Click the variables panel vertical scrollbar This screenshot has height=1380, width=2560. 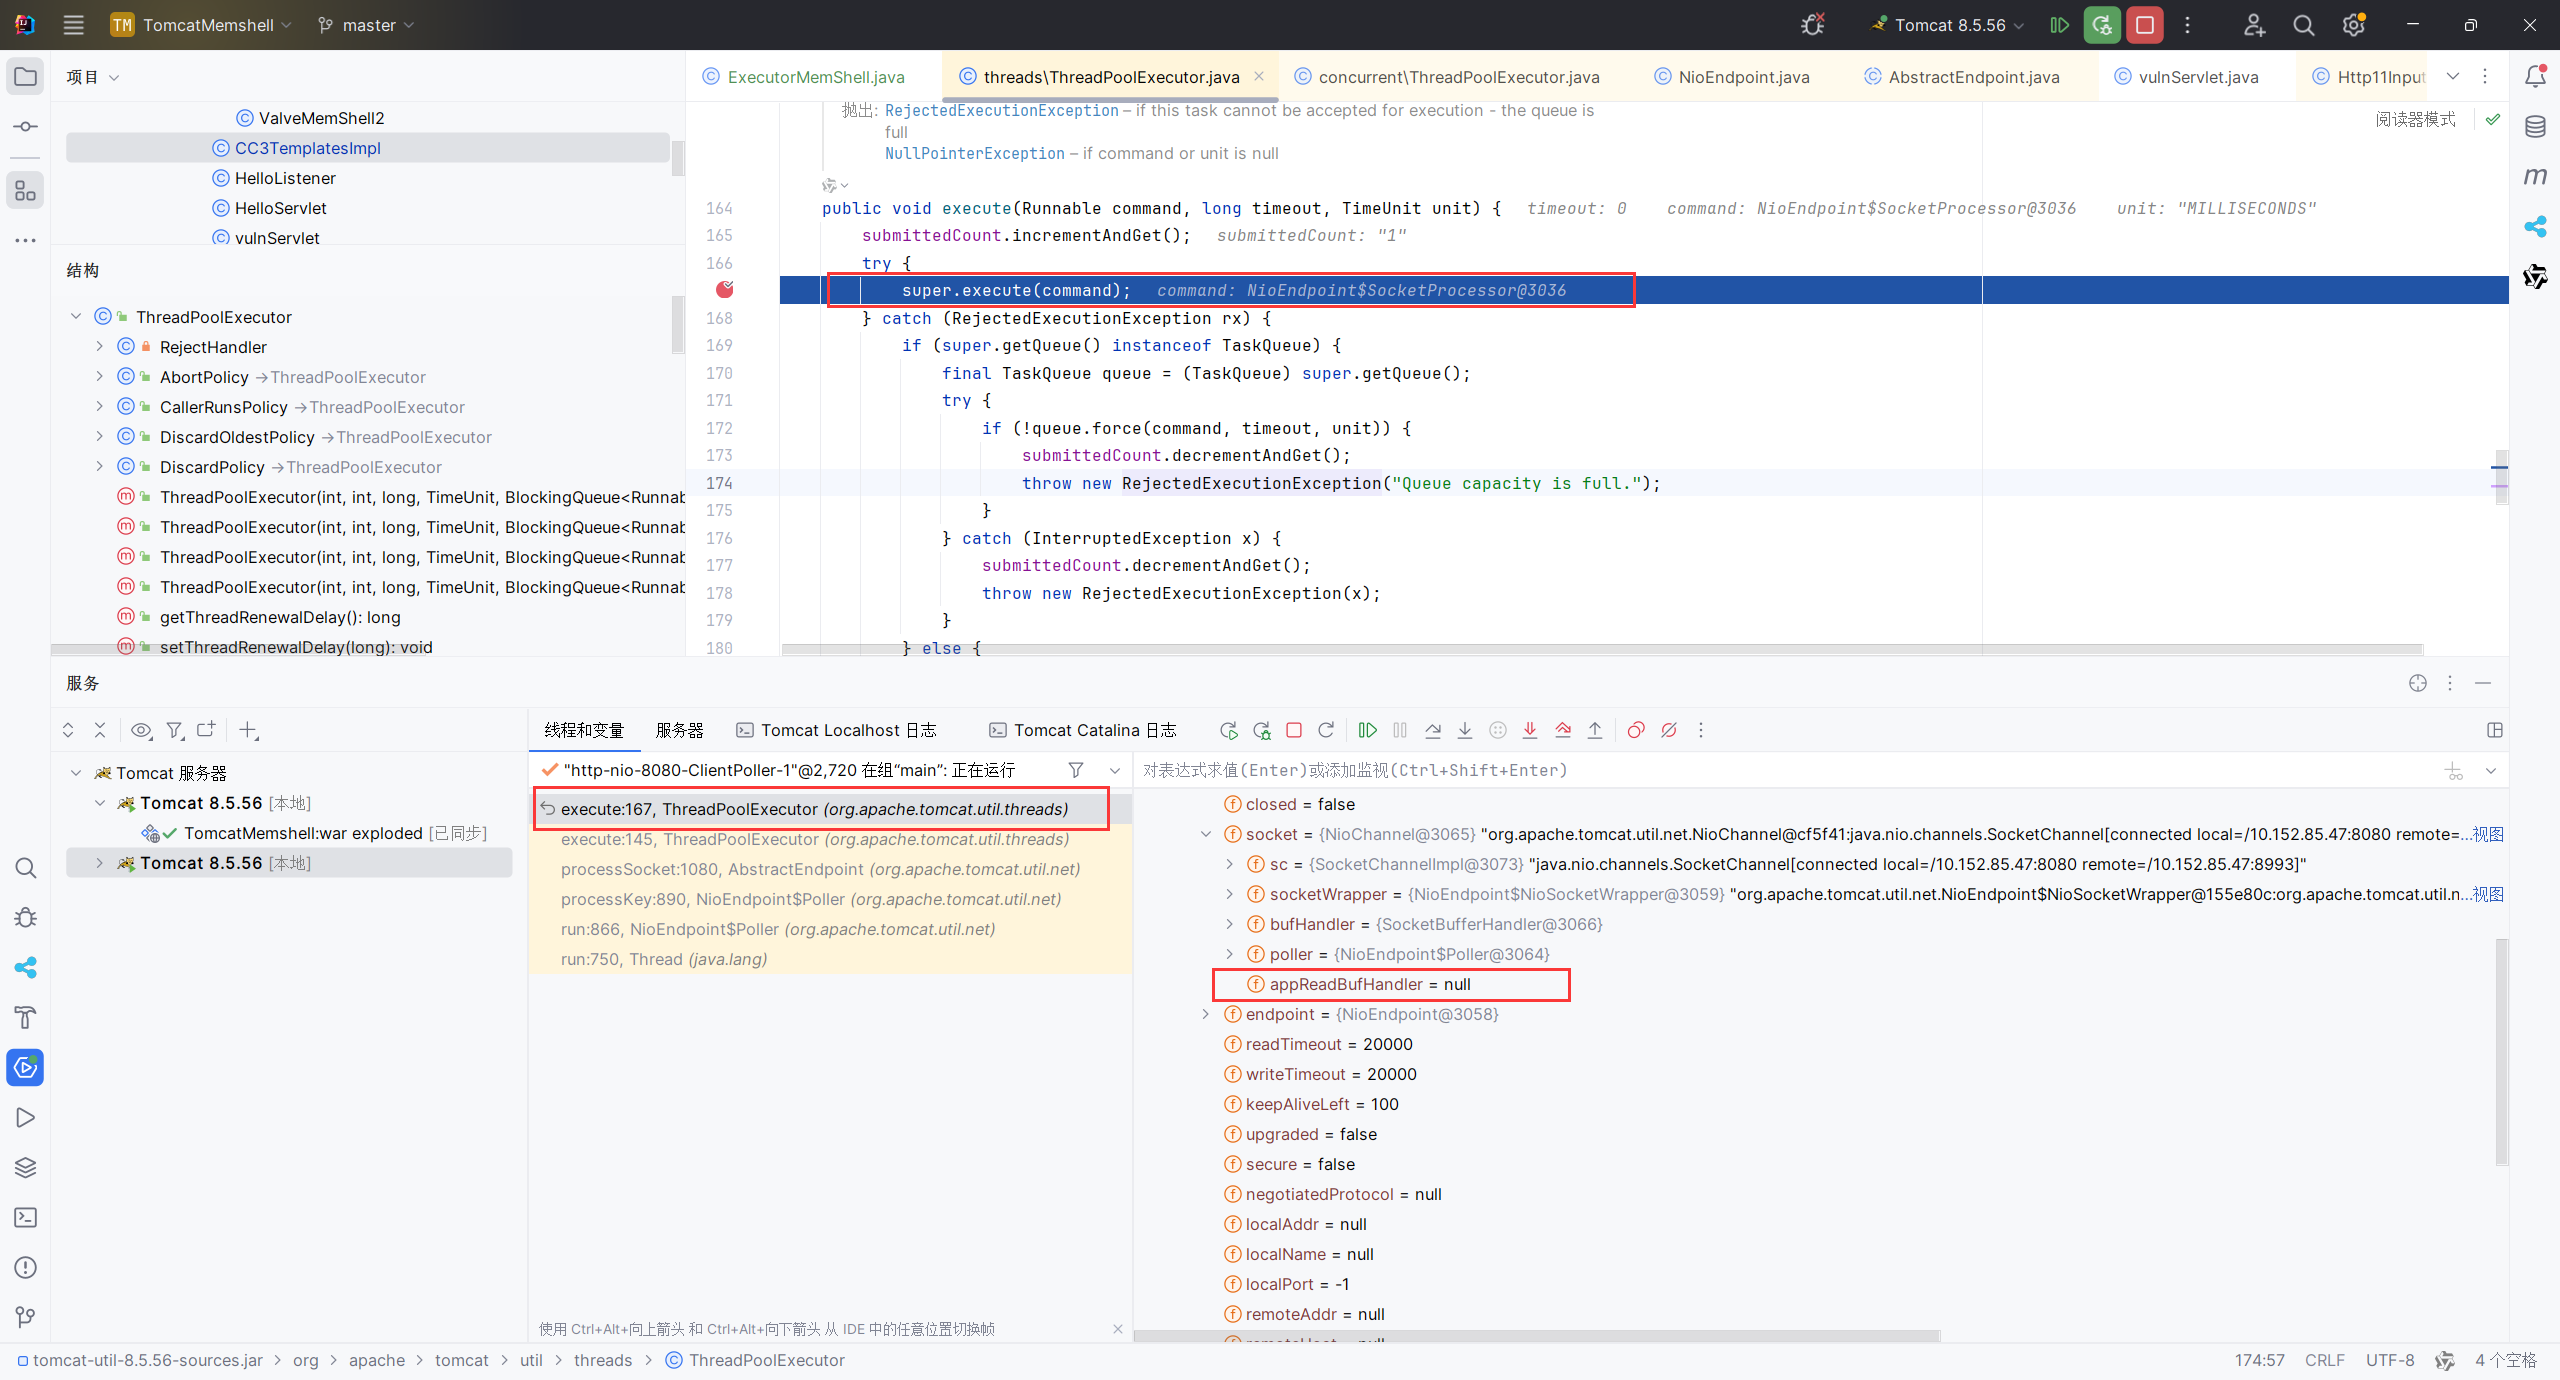click(x=2502, y=1051)
